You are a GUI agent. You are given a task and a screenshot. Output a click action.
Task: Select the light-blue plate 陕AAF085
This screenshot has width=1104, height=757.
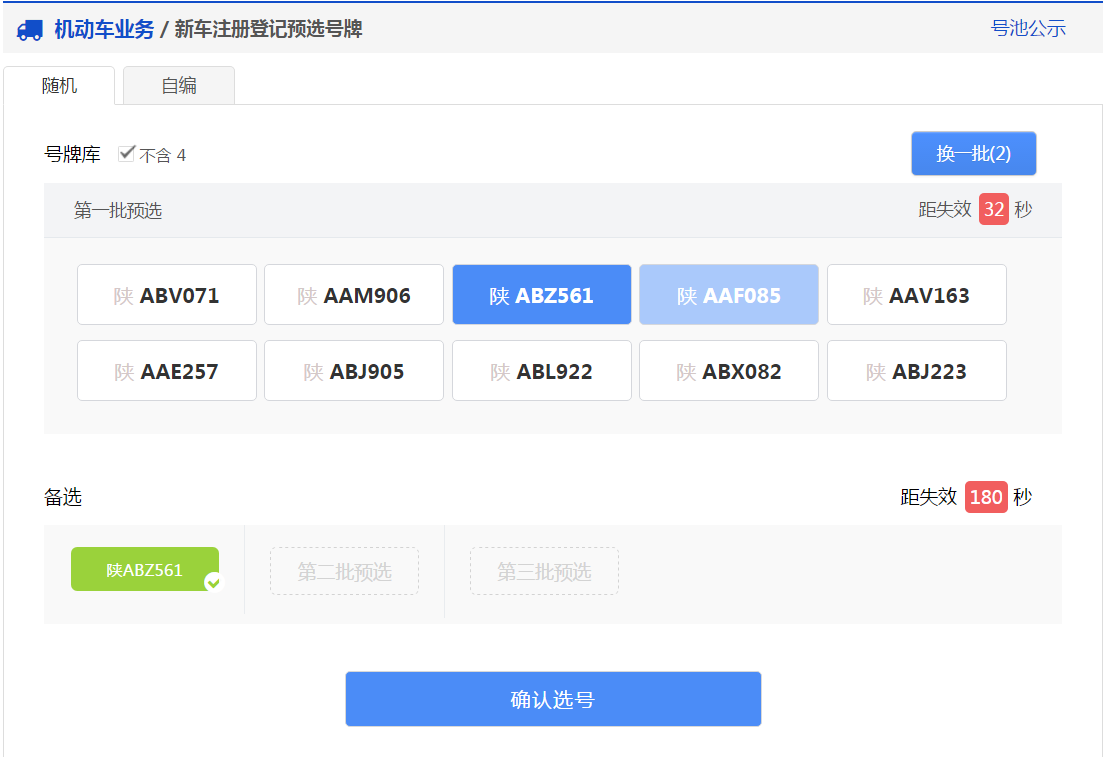point(728,294)
